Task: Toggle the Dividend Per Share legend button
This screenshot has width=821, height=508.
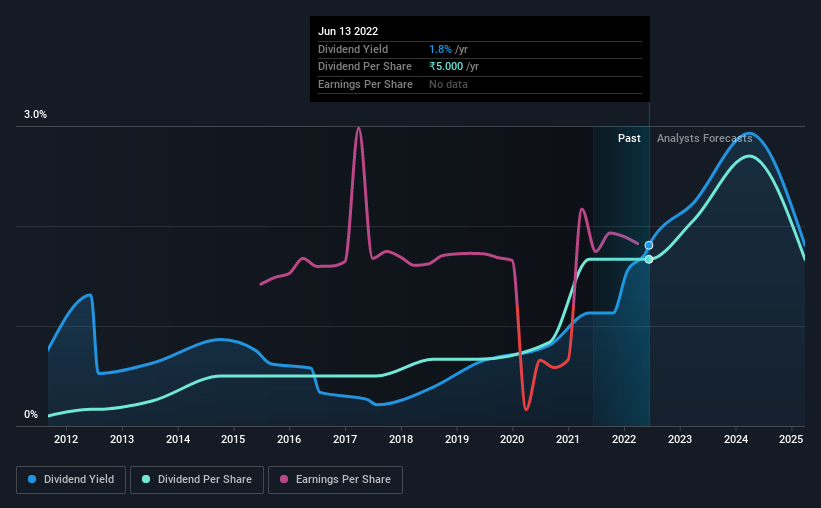Action: (197, 480)
